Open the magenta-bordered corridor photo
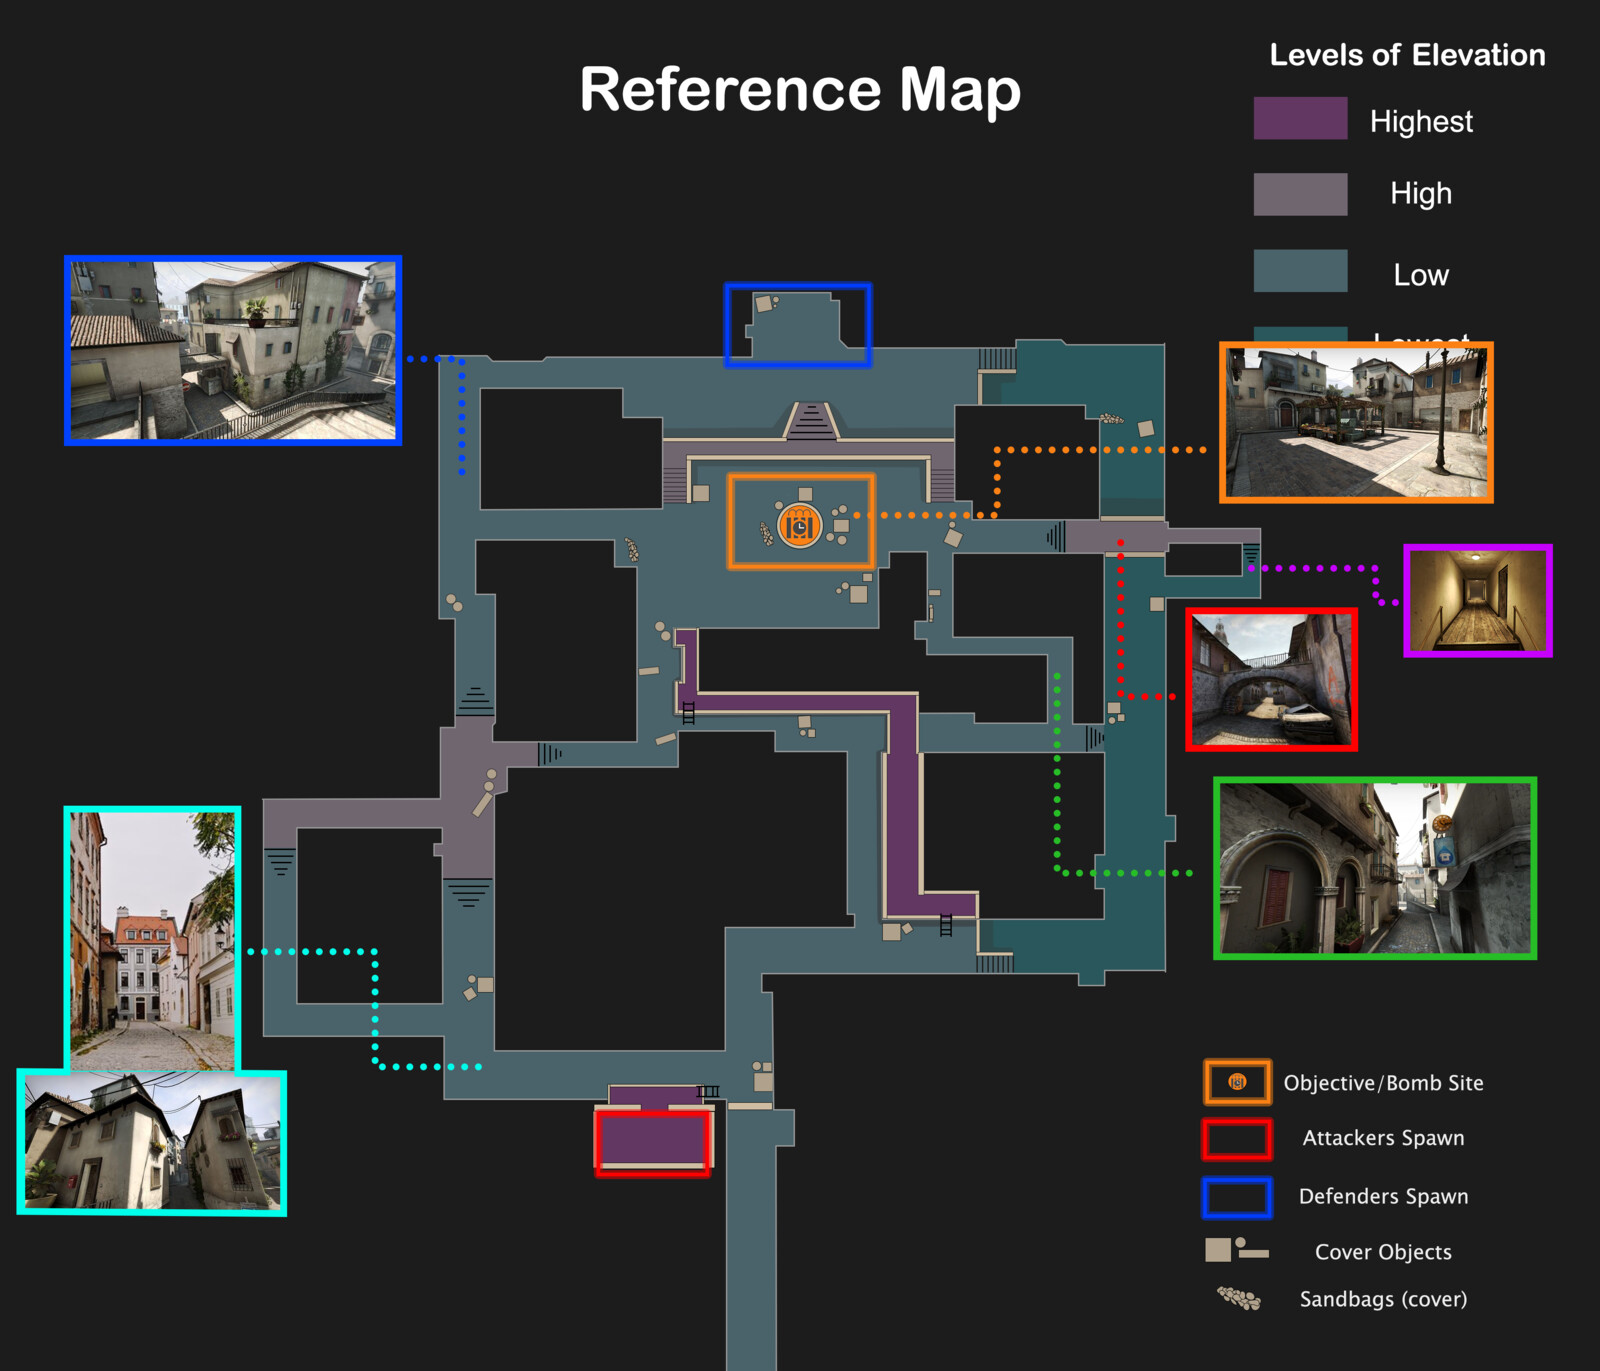The image size is (1600, 1371). coord(1478,600)
